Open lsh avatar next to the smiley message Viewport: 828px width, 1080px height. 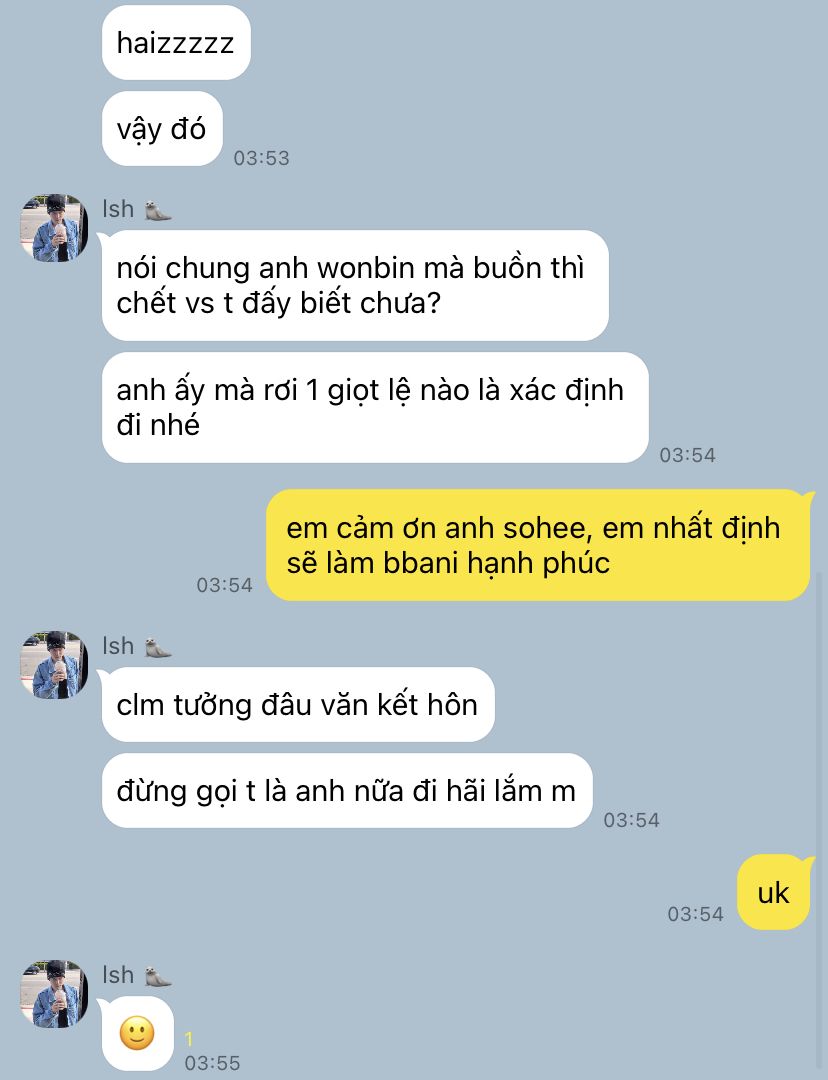tap(54, 994)
